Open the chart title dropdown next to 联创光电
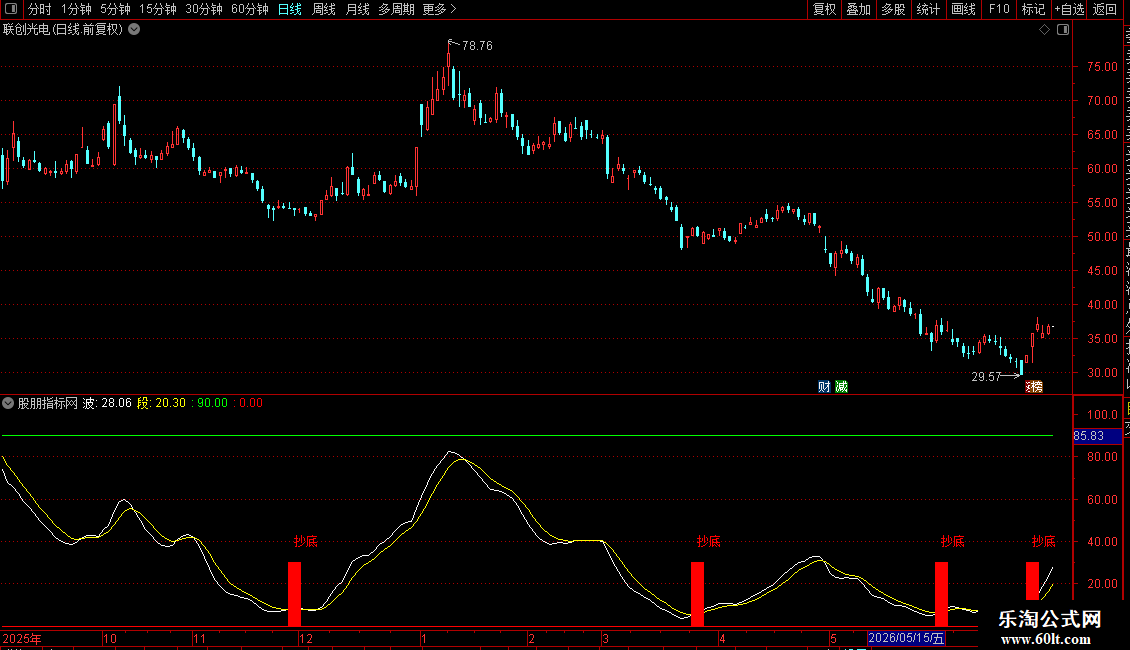 pos(134,30)
